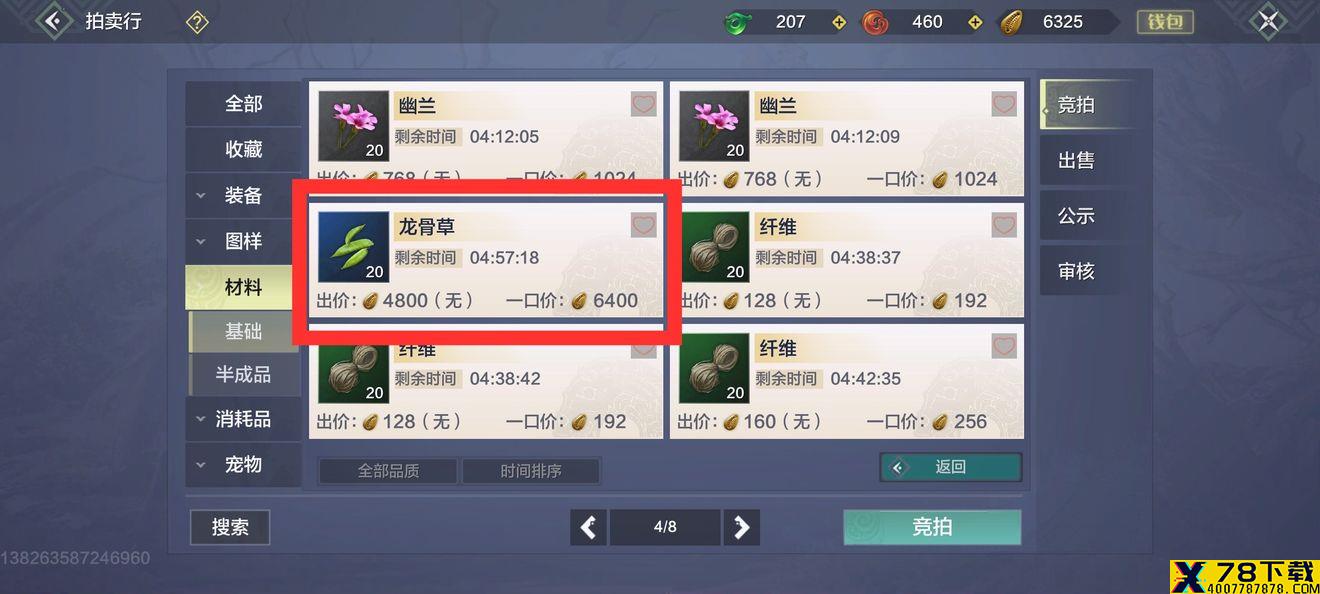
Task: Close the auction house with the top-right X
Action: pyautogui.click(x=1268, y=21)
